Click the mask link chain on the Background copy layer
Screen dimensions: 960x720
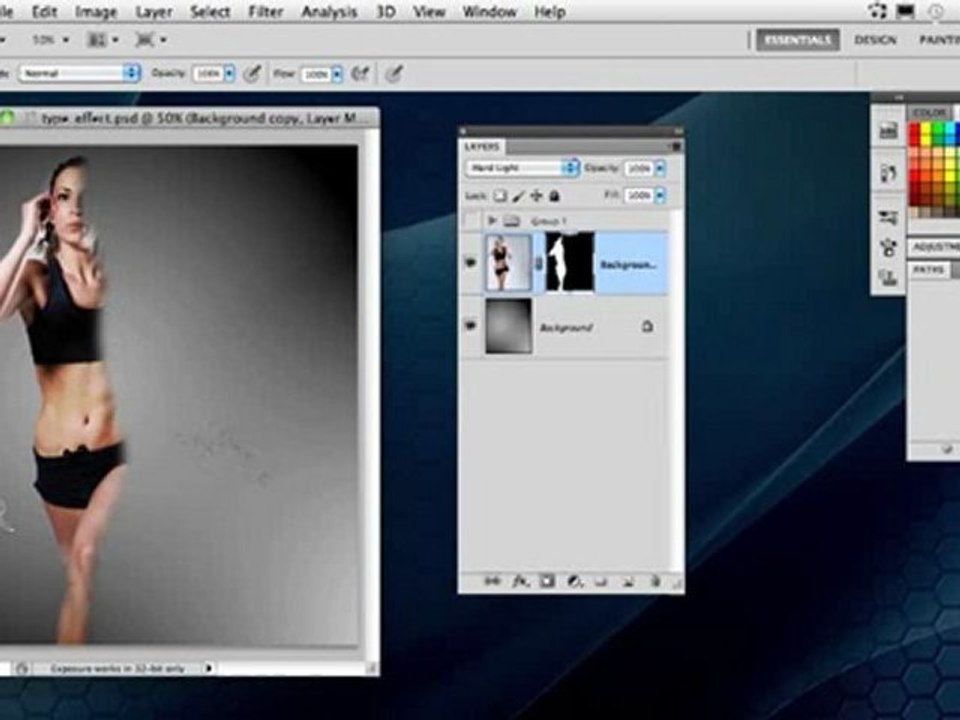pos(539,263)
